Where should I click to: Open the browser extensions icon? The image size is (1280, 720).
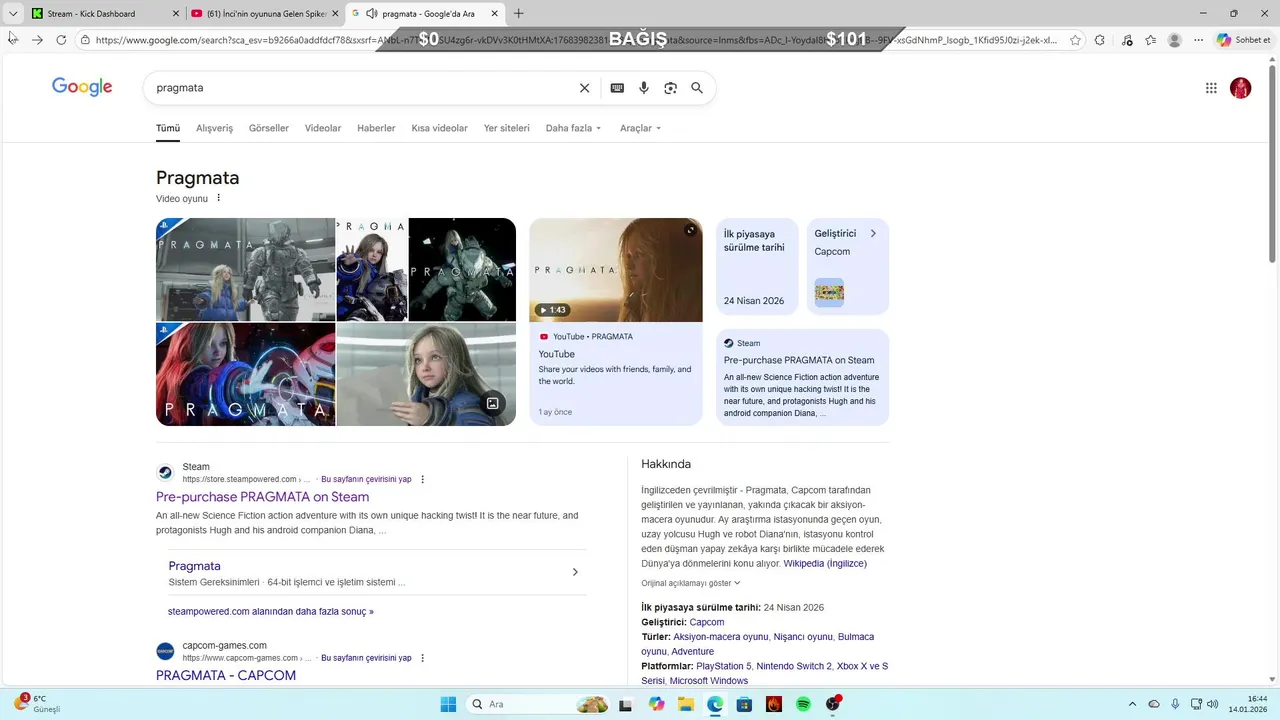1100,40
